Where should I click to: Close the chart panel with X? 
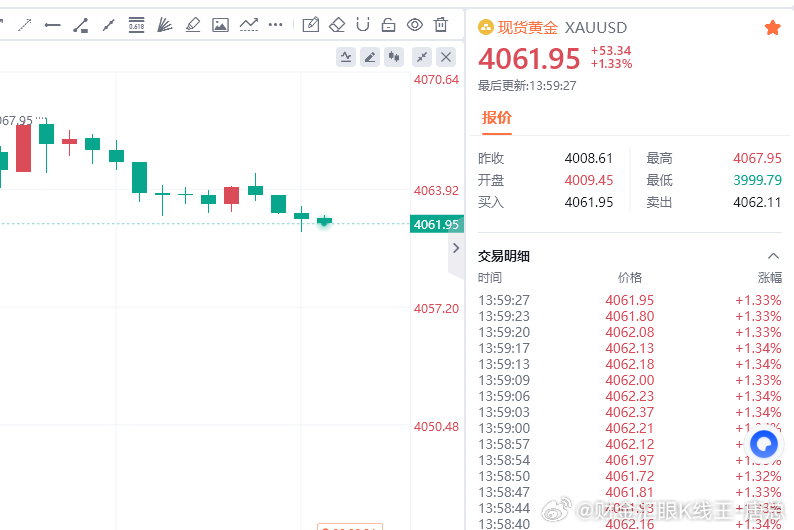pyautogui.click(x=446, y=57)
